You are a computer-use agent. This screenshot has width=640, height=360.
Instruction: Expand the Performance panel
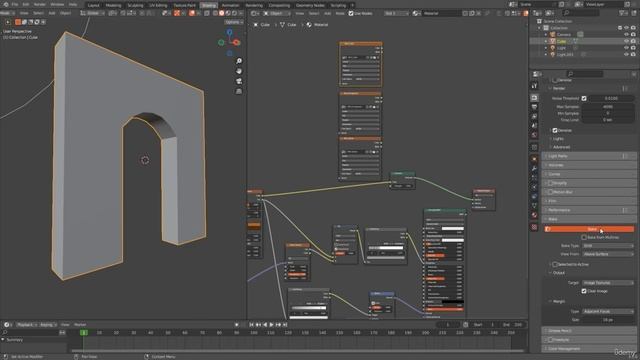click(589, 210)
